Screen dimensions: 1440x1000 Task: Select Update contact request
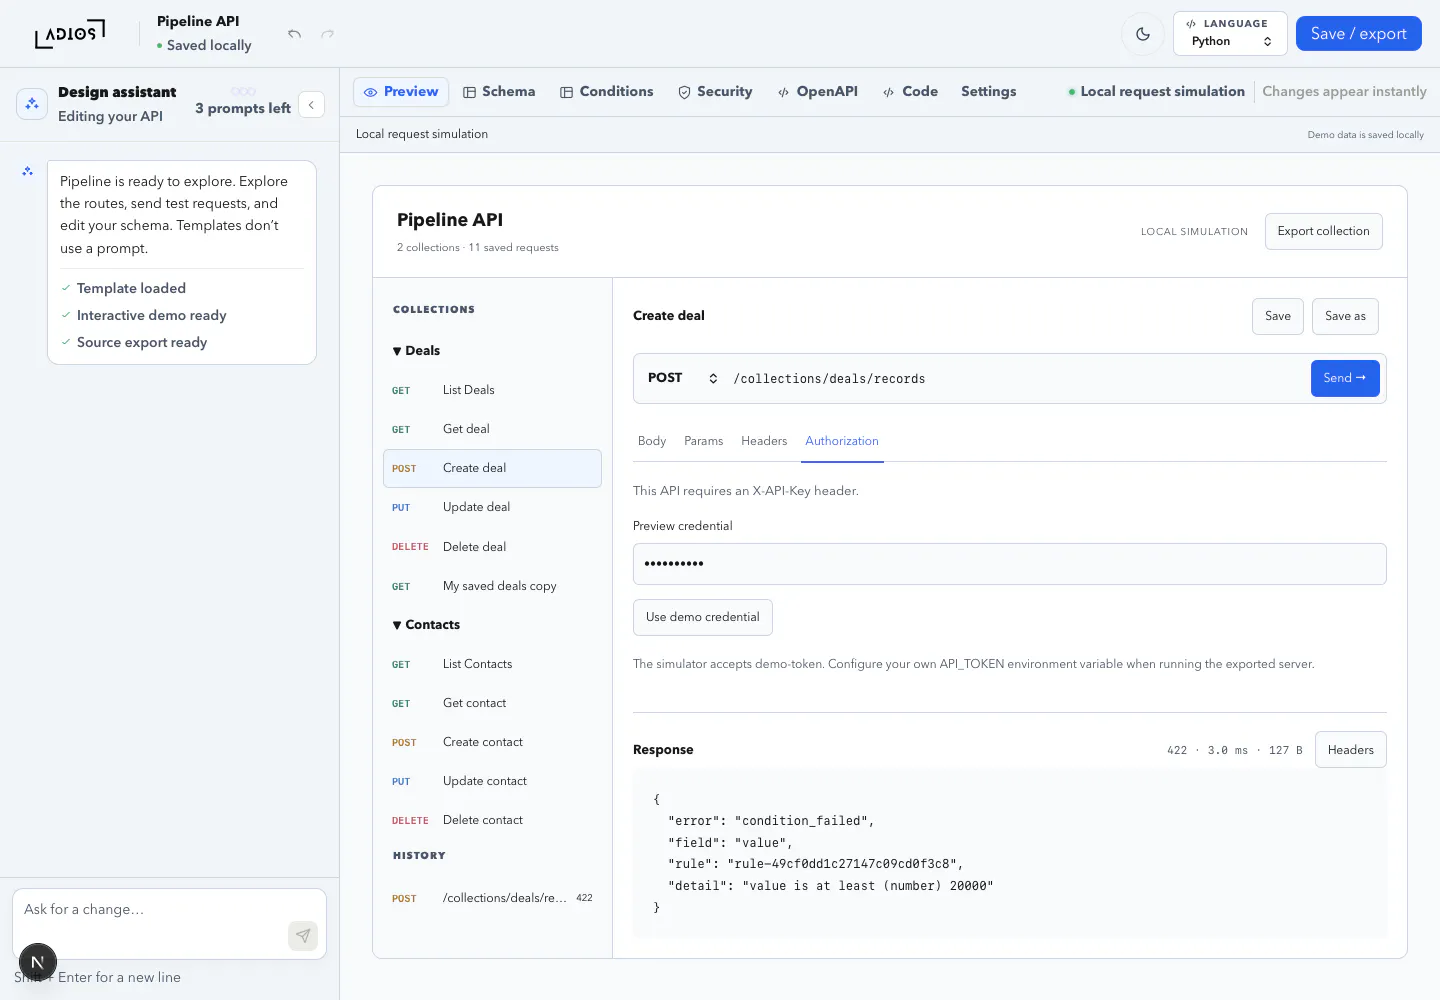pos(492,781)
